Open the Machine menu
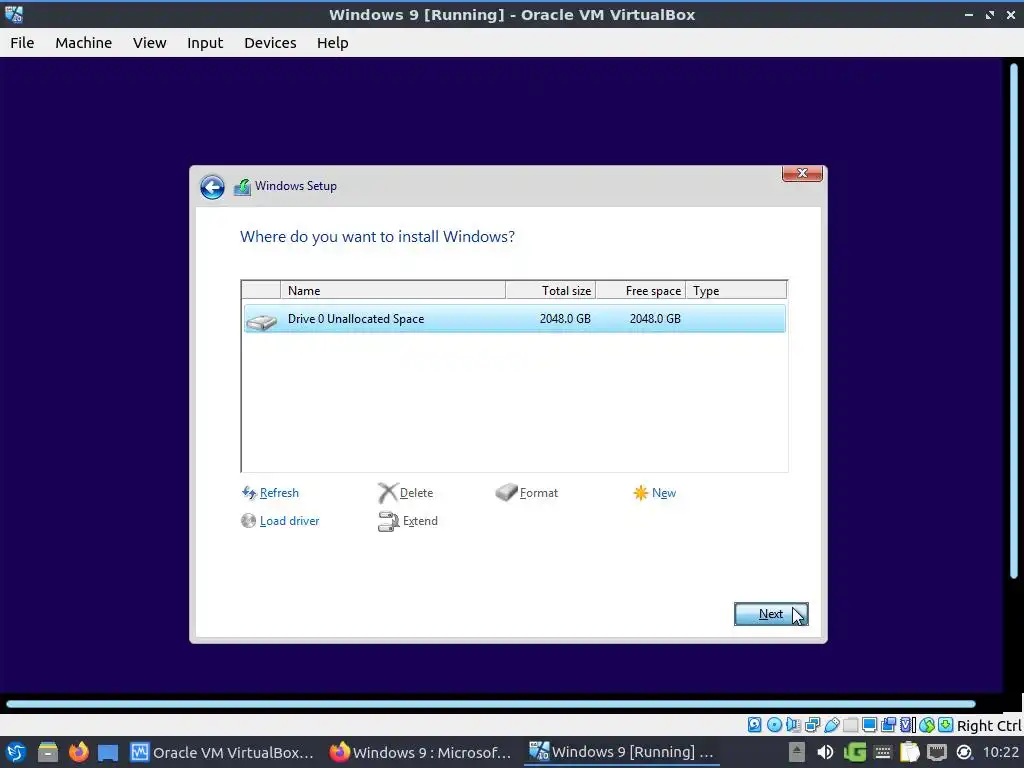This screenshot has width=1024, height=768. click(x=84, y=43)
